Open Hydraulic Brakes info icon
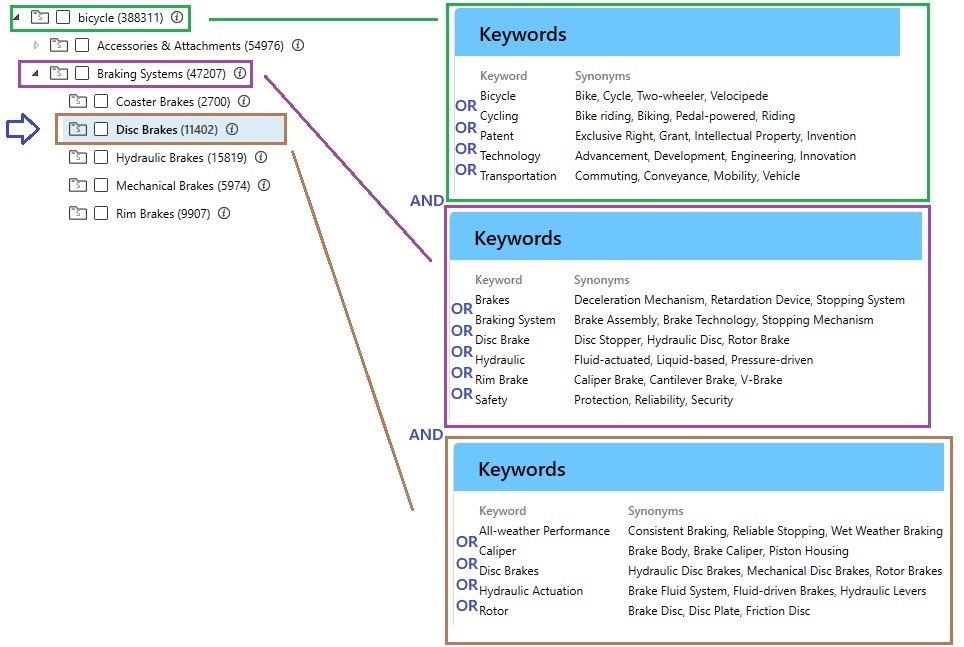Screen dimensions: 964x647 (x=261, y=157)
